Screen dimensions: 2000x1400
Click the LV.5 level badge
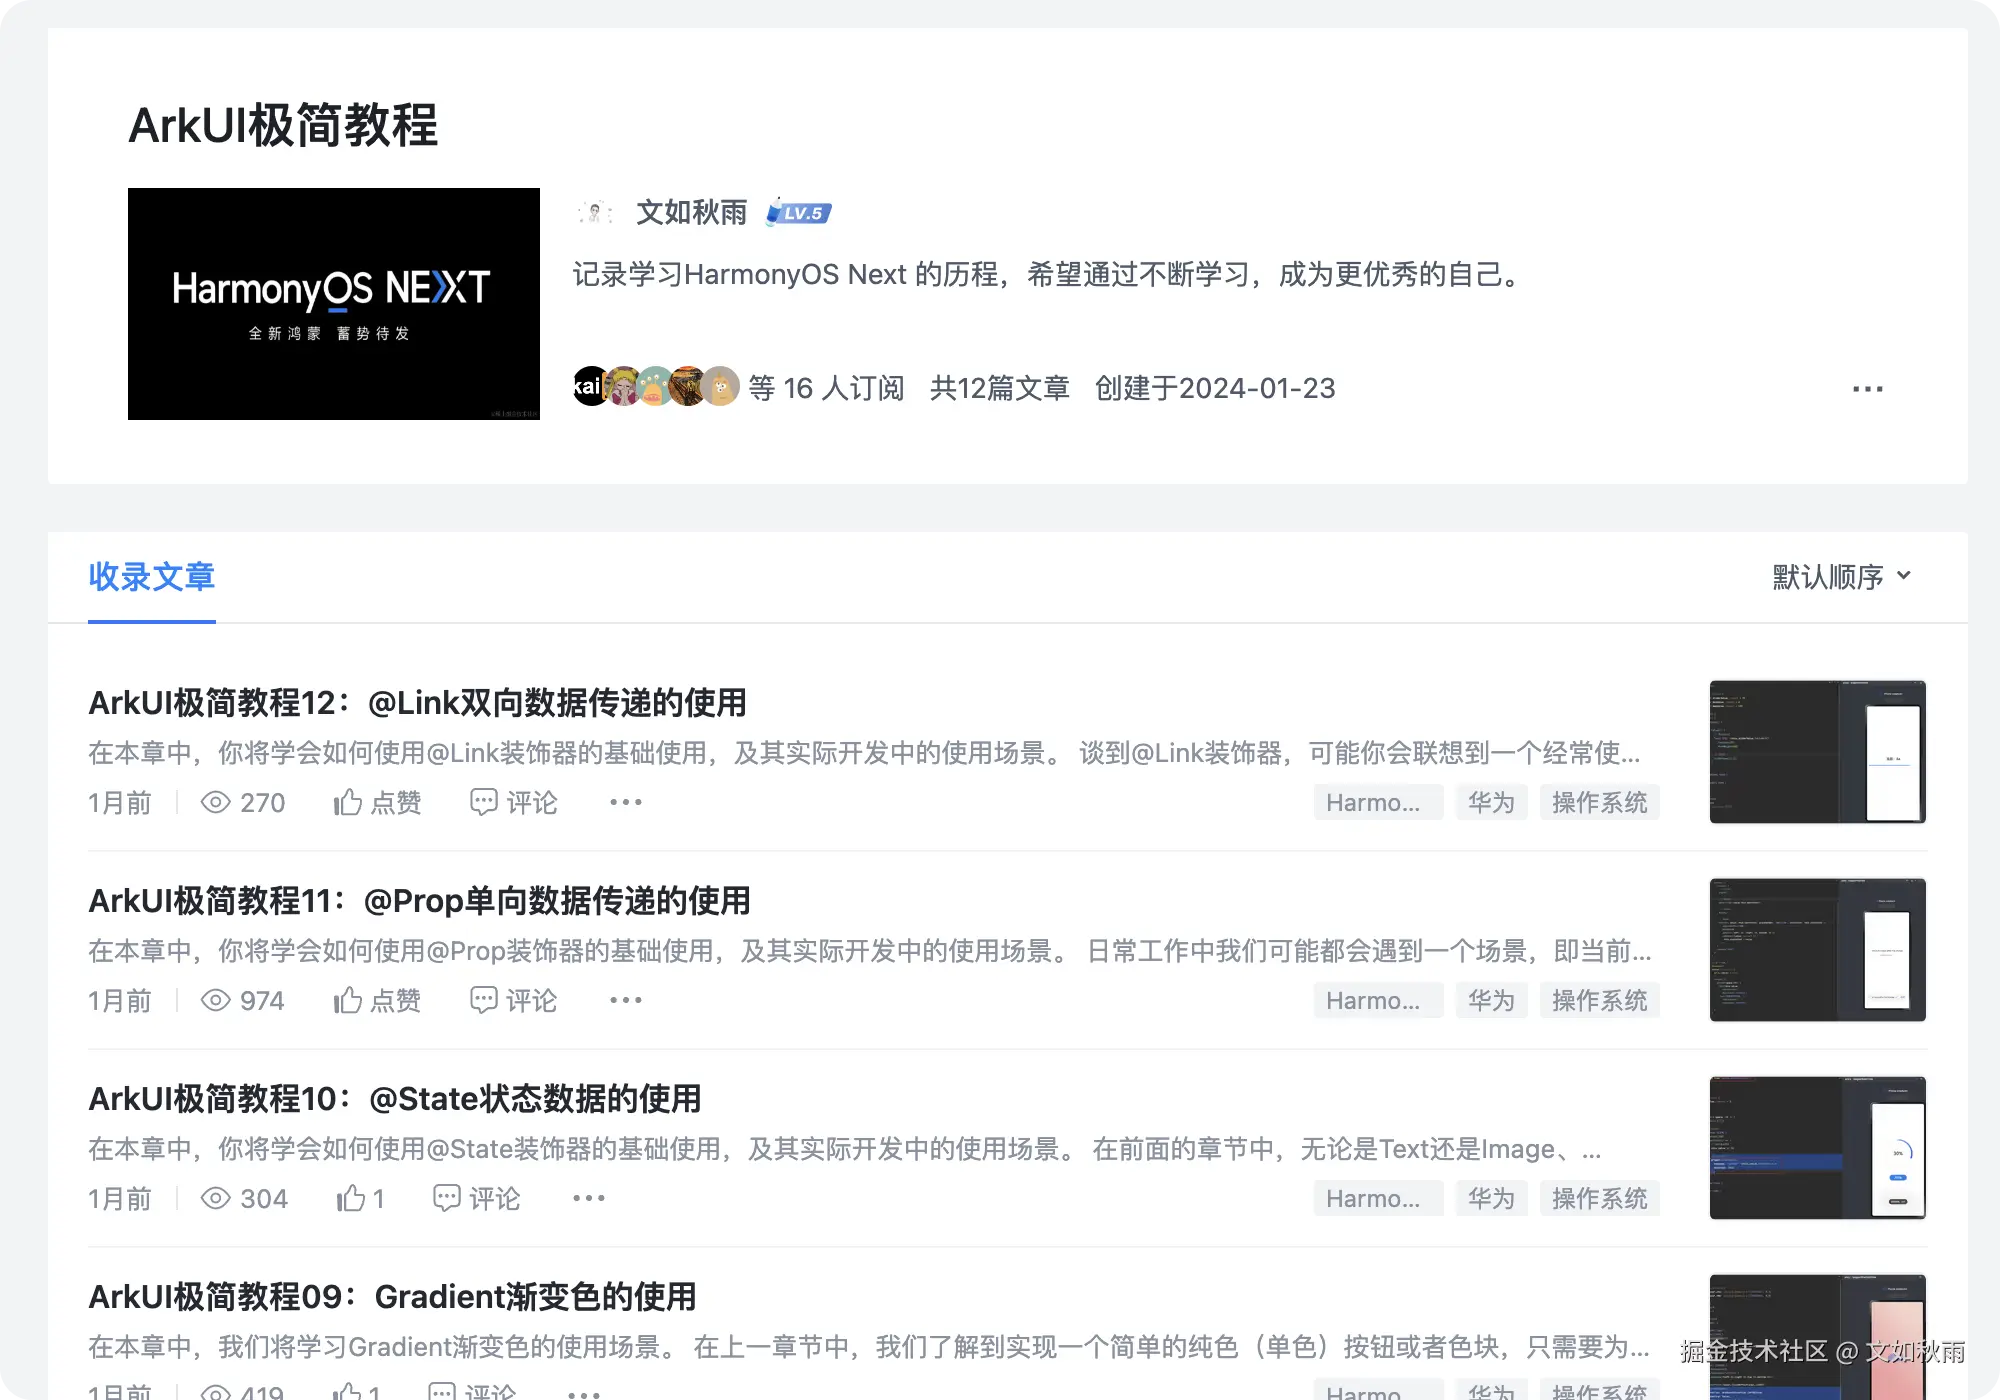pyautogui.click(x=799, y=213)
